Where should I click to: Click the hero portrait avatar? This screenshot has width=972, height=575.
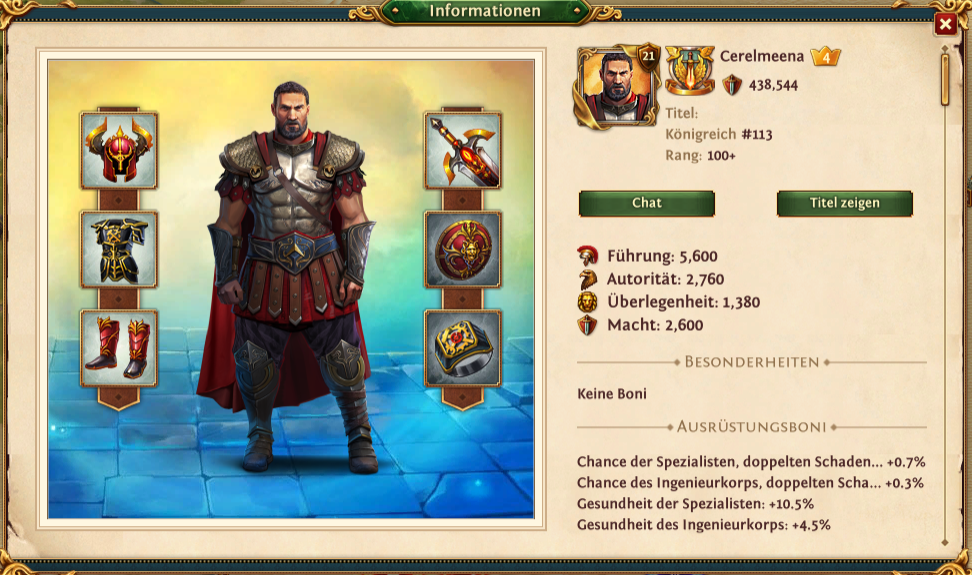[x=616, y=87]
